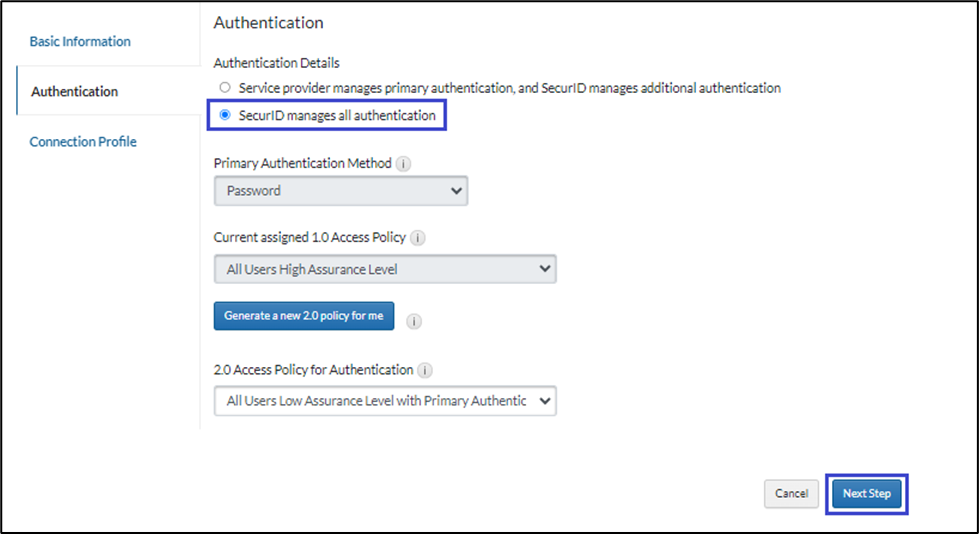Proceed with the Next Step button
Viewport: 979px width, 534px height.
click(866, 494)
